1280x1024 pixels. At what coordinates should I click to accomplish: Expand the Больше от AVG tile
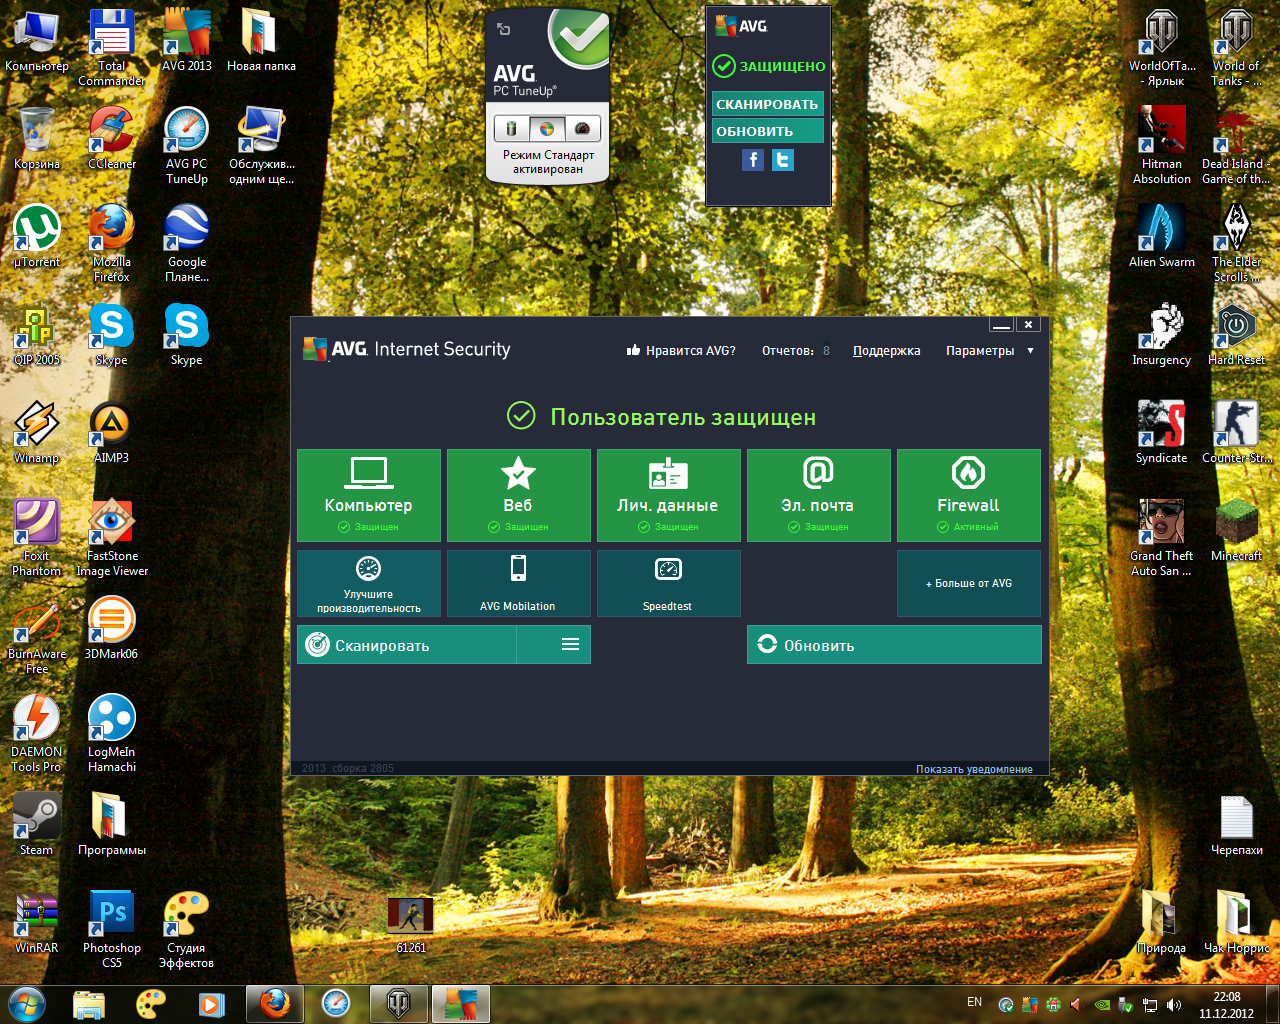(968, 583)
